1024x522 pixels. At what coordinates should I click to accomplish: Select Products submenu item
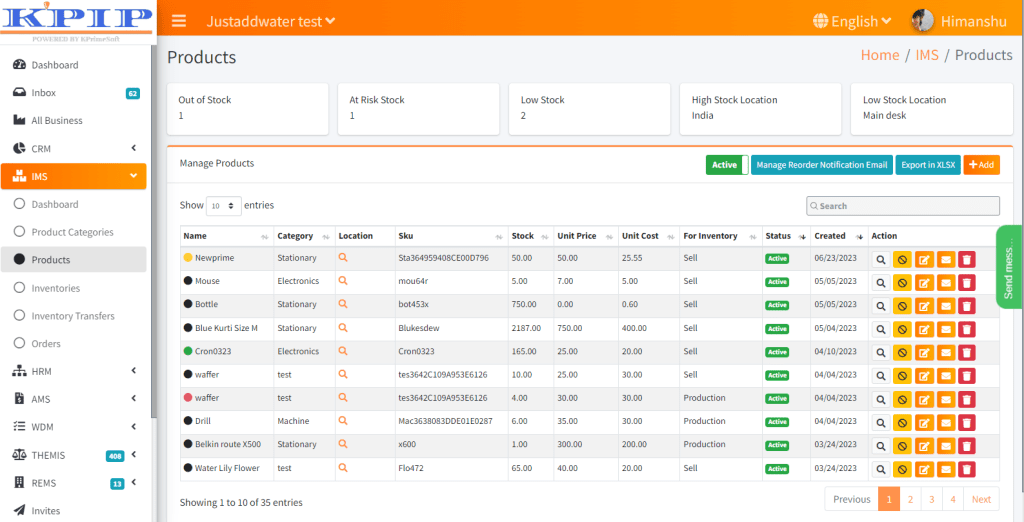point(74,259)
